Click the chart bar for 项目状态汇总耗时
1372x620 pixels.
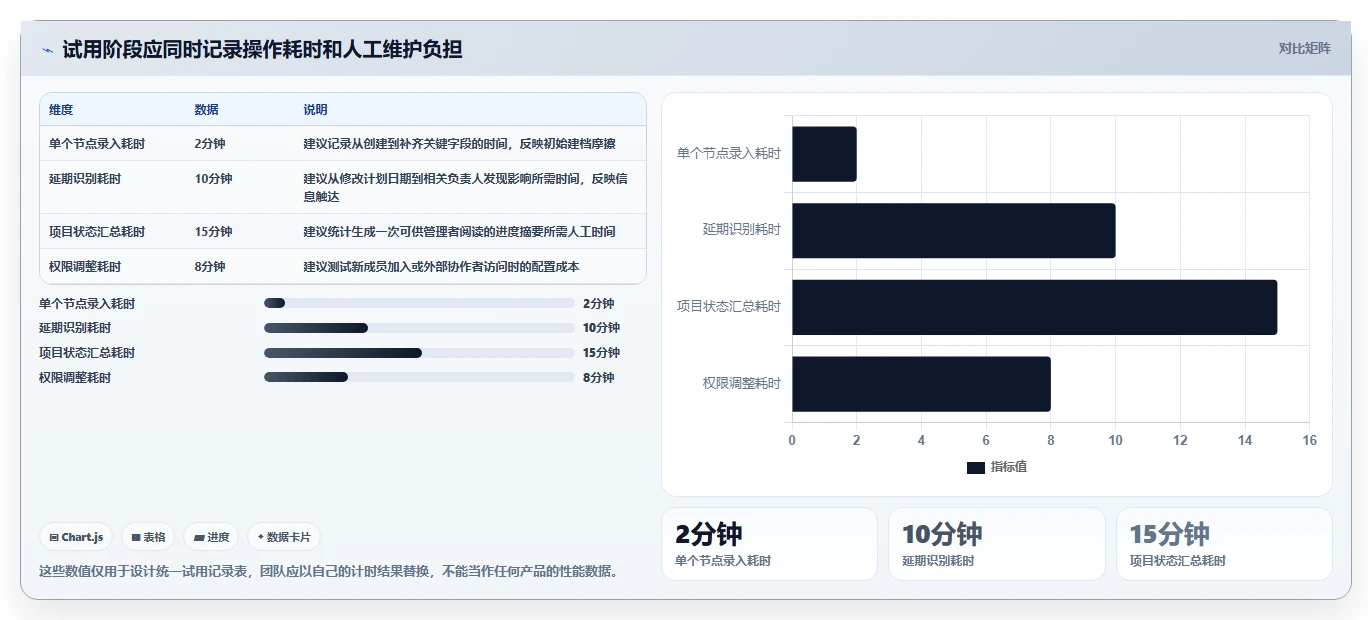click(1034, 307)
